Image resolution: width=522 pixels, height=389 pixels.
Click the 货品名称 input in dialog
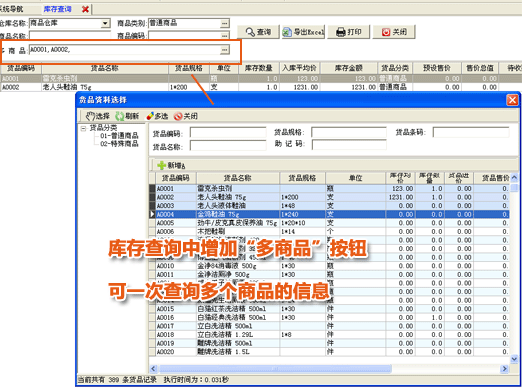pyautogui.click(x=228, y=145)
